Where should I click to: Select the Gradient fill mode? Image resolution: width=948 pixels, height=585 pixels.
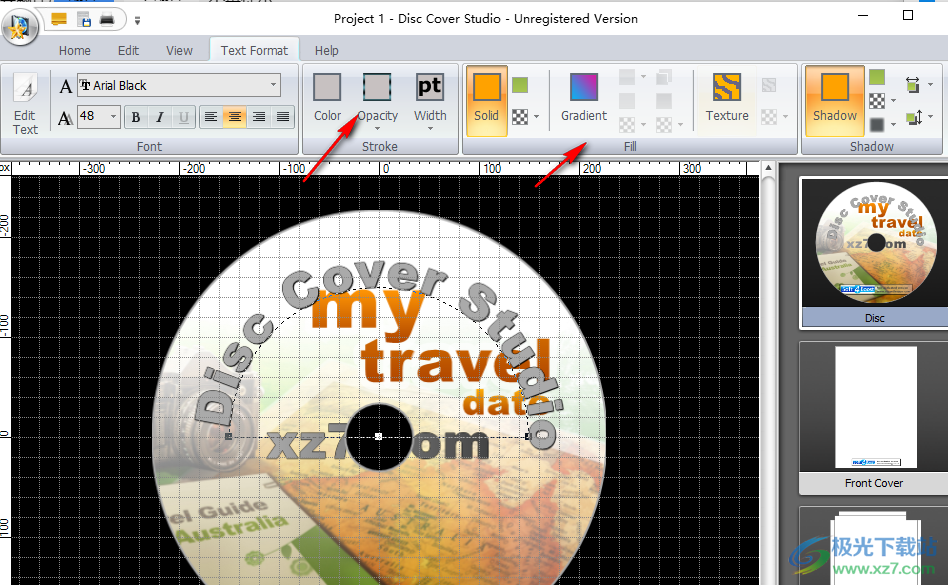(583, 98)
